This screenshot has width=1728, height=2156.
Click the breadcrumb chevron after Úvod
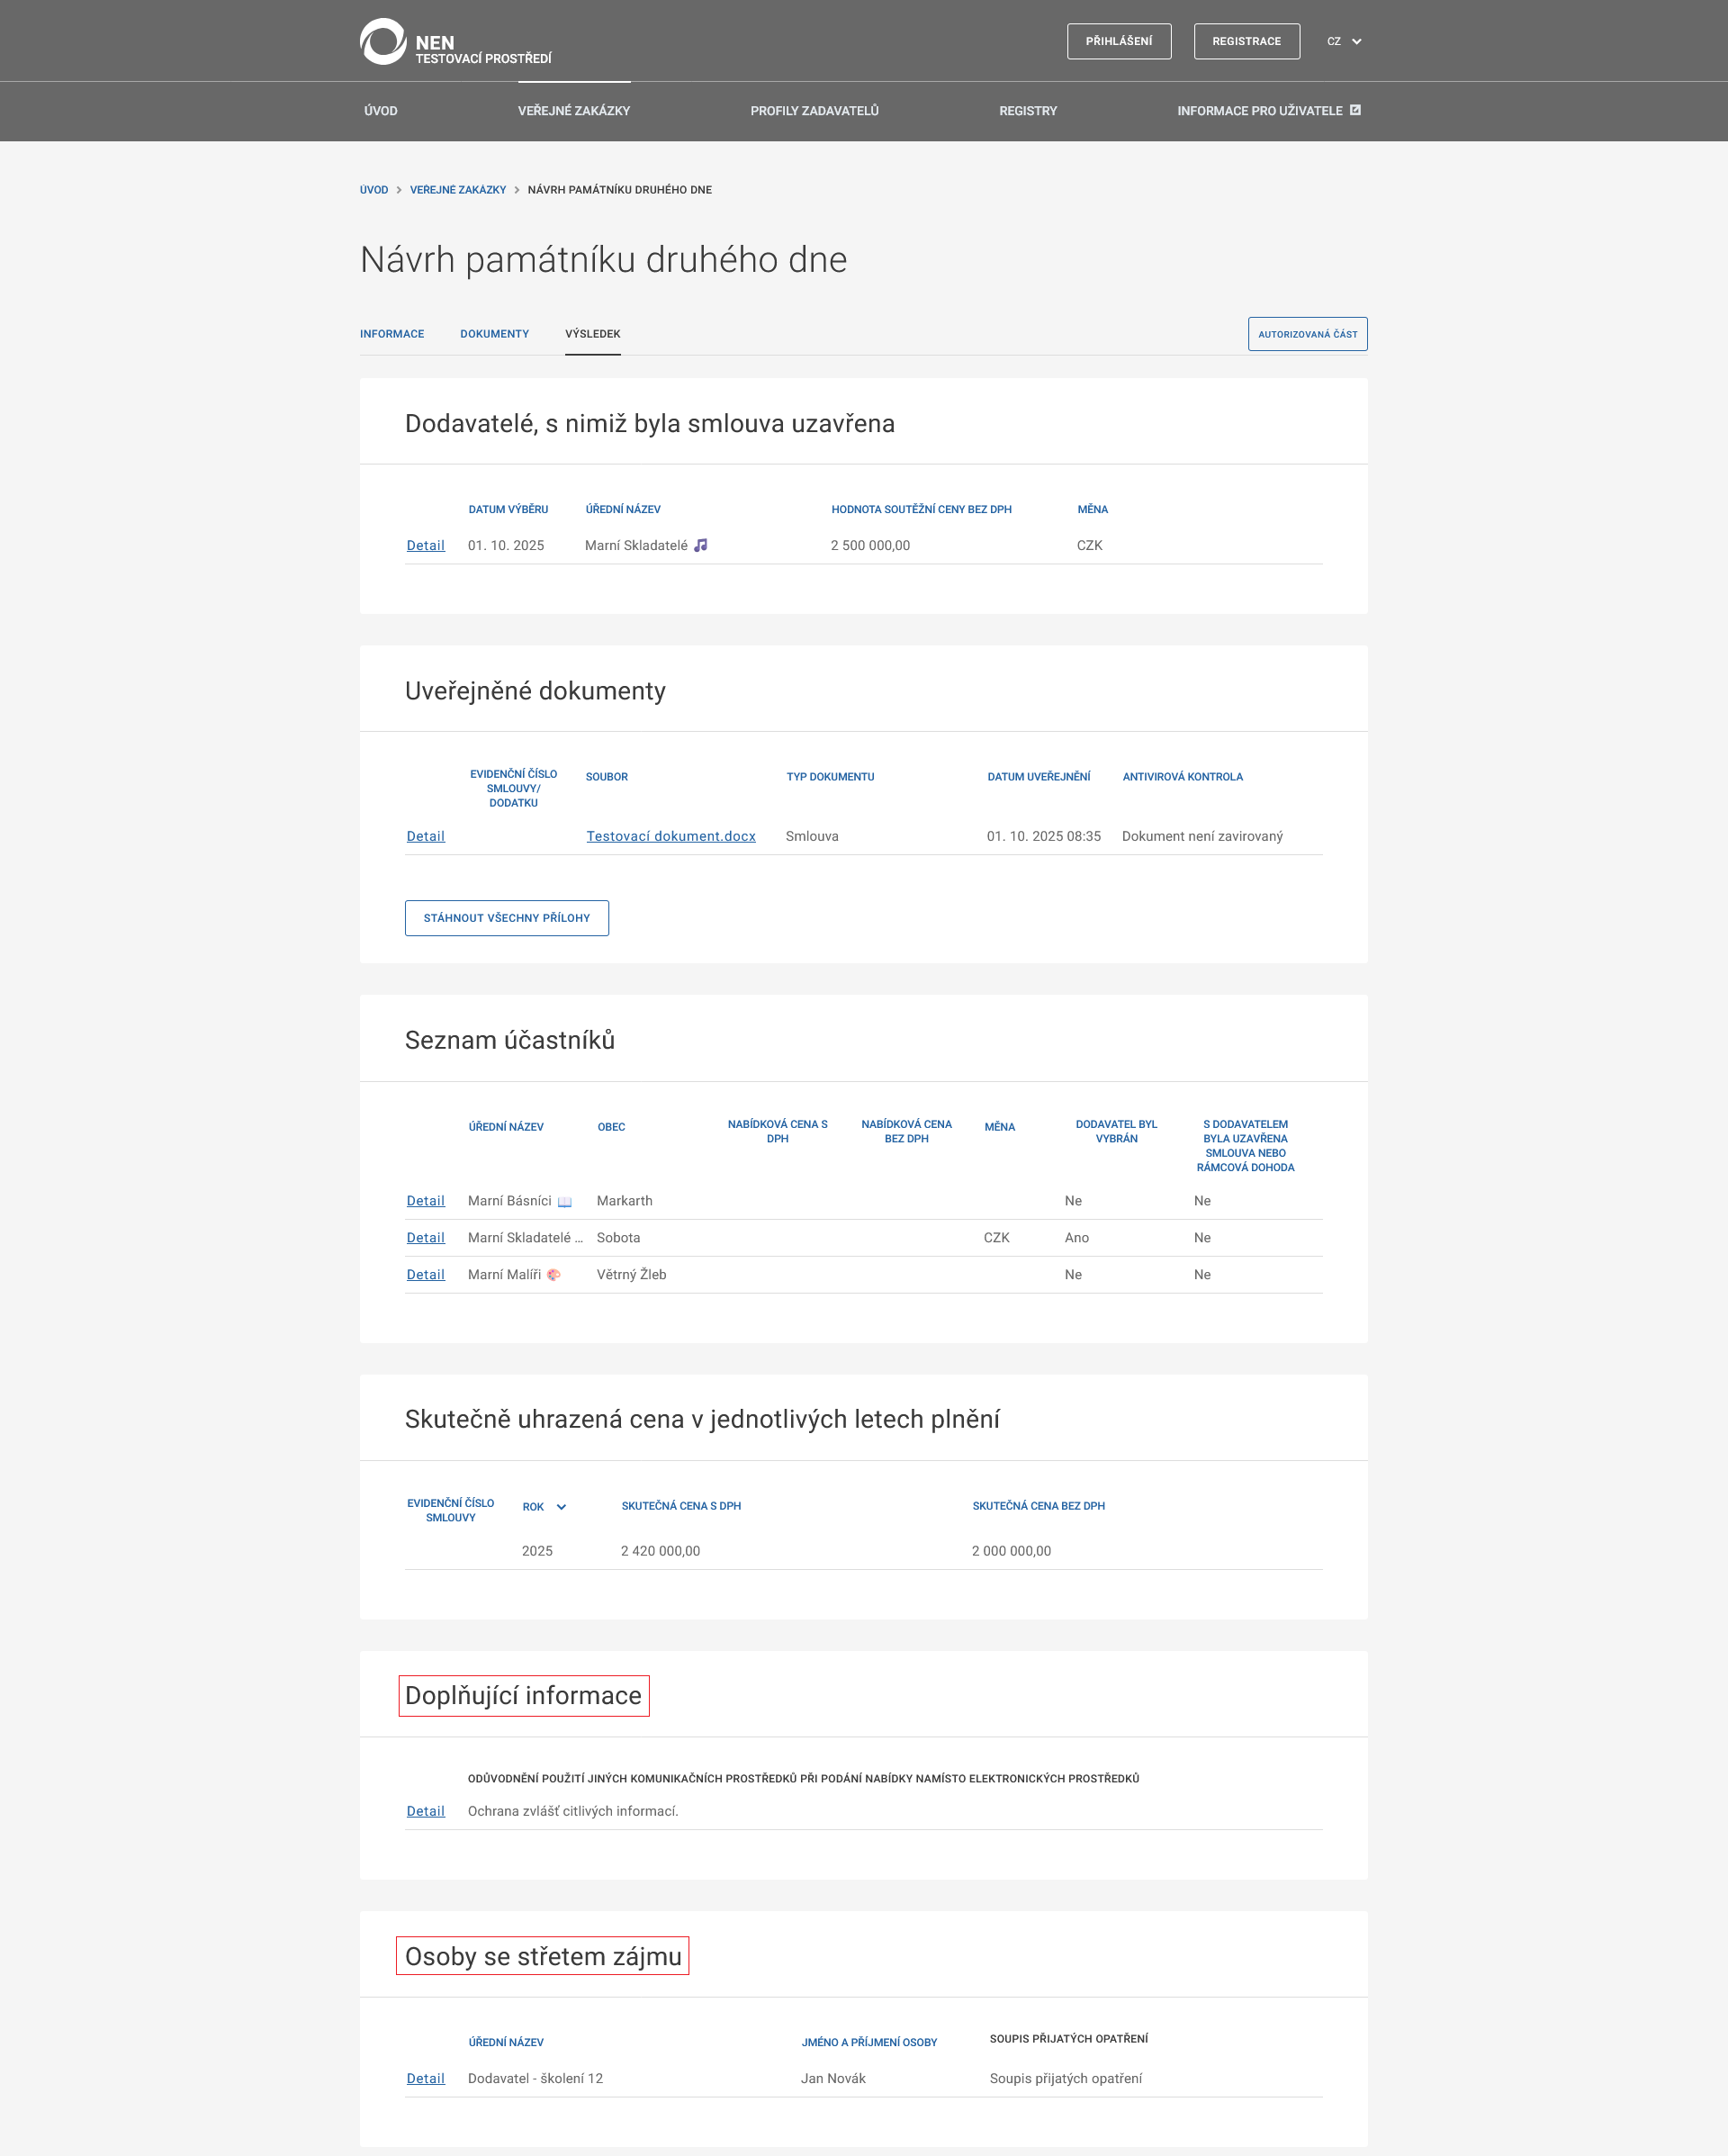pos(399,190)
